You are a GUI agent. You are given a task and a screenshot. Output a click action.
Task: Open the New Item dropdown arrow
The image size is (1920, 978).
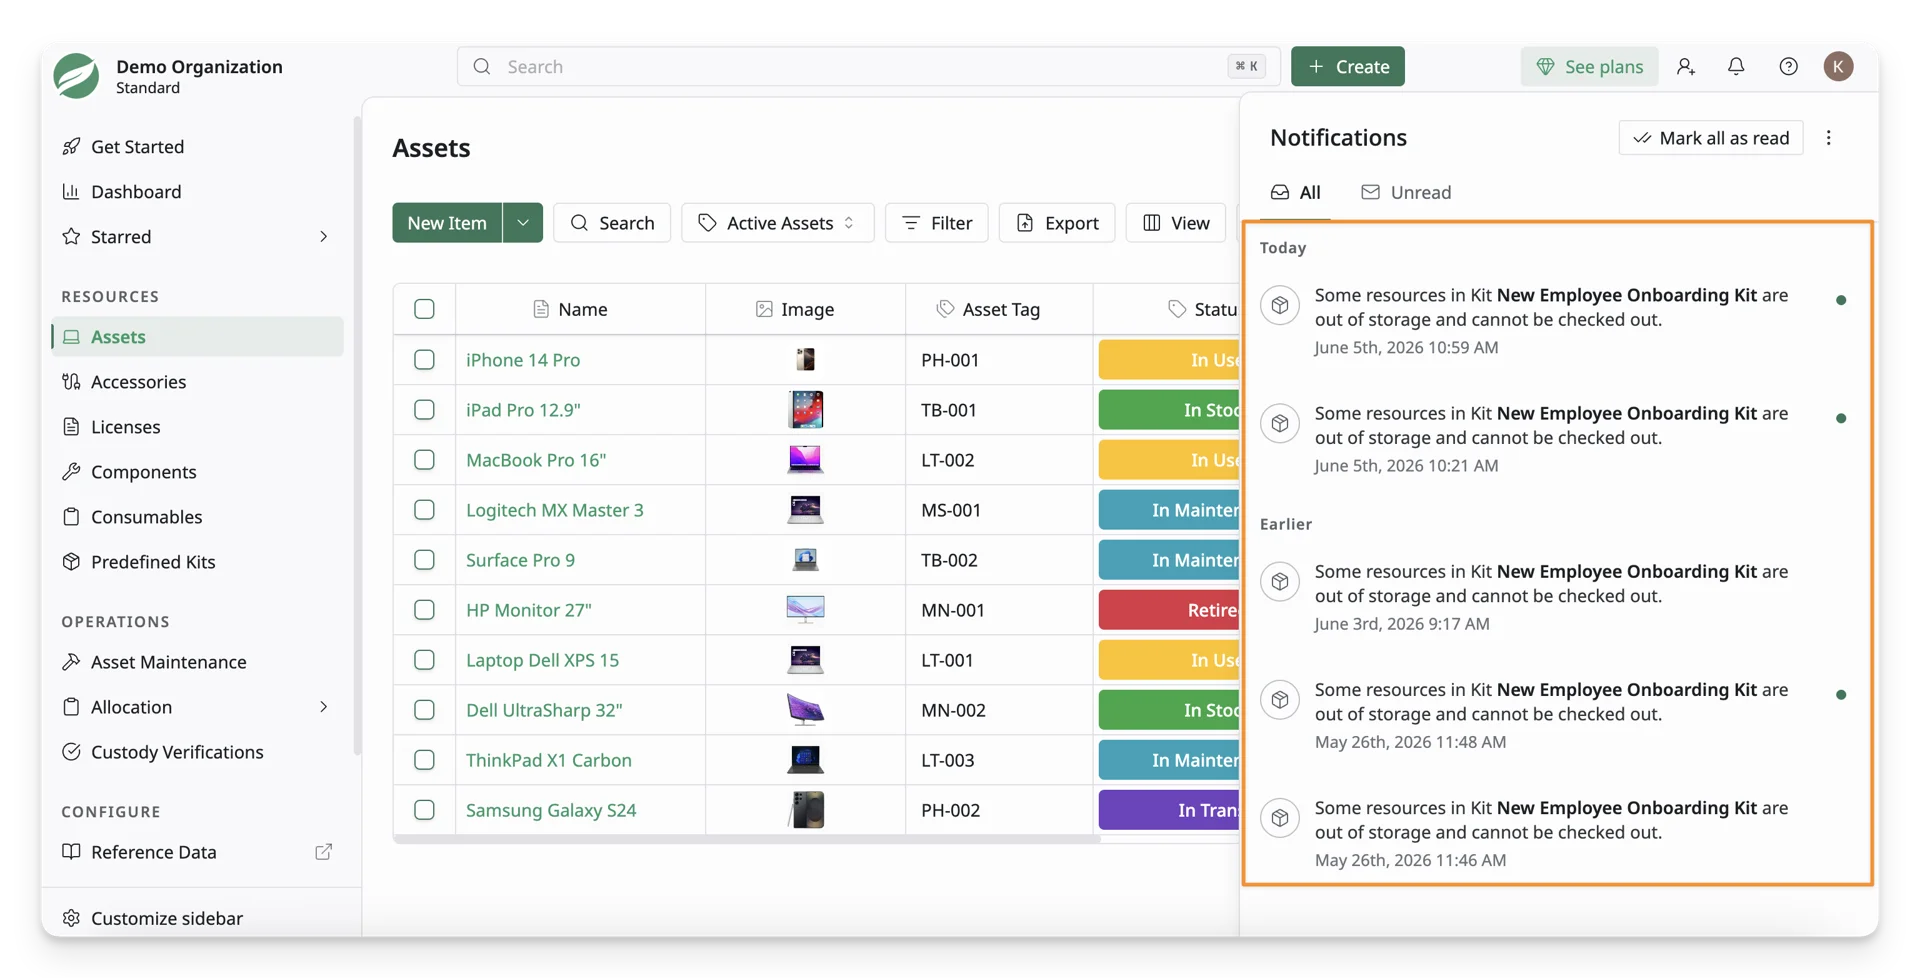click(x=523, y=223)
